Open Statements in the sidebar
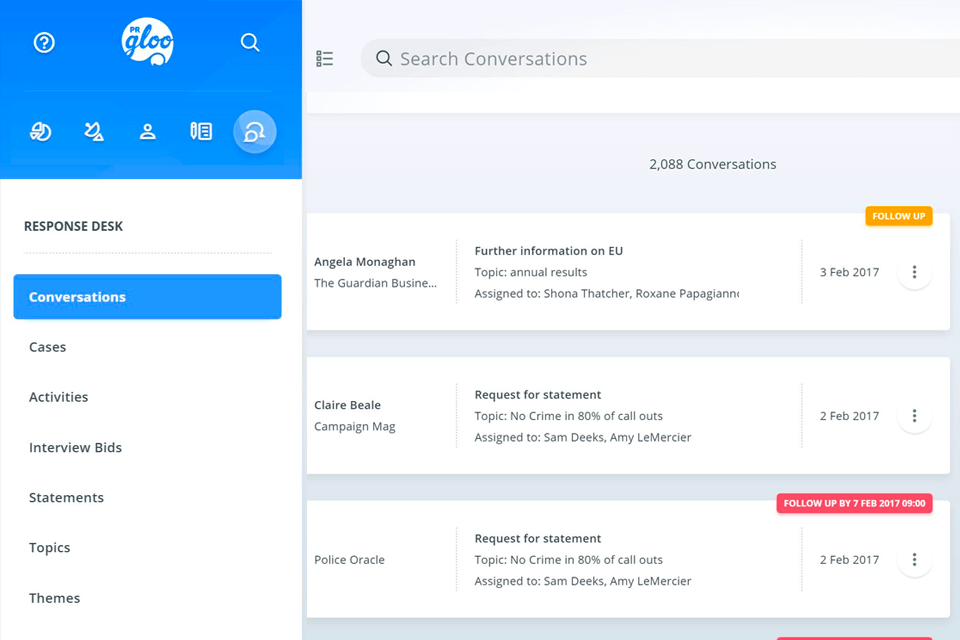Screen dimensions: 960x640 66,497
